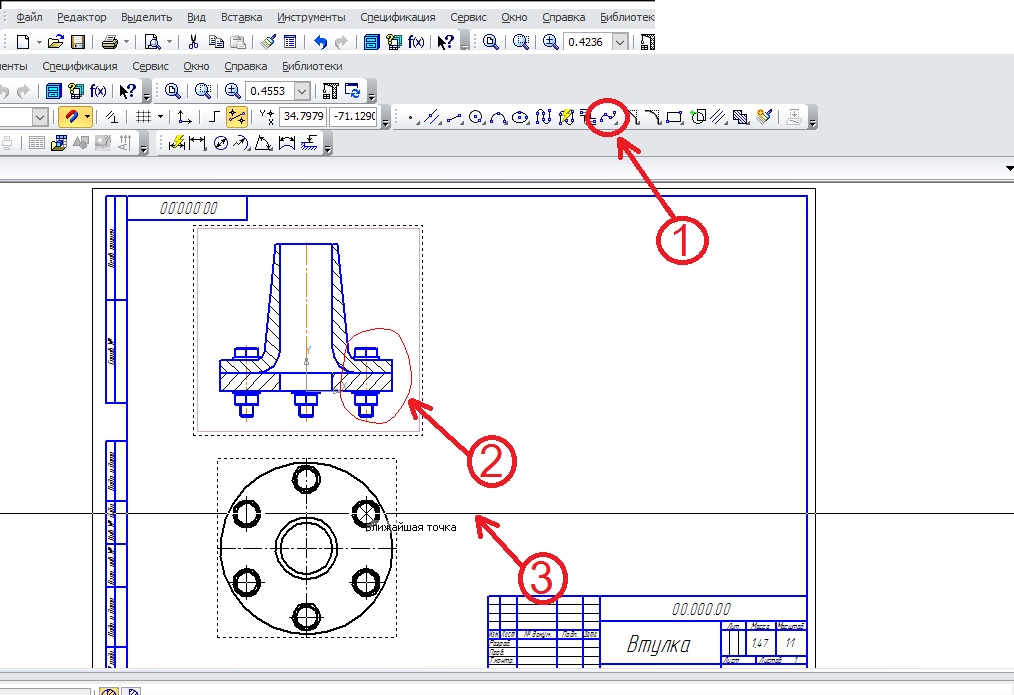
Task: Expand the grid options dropdown arrow
Action: click(x=159, y=117)
